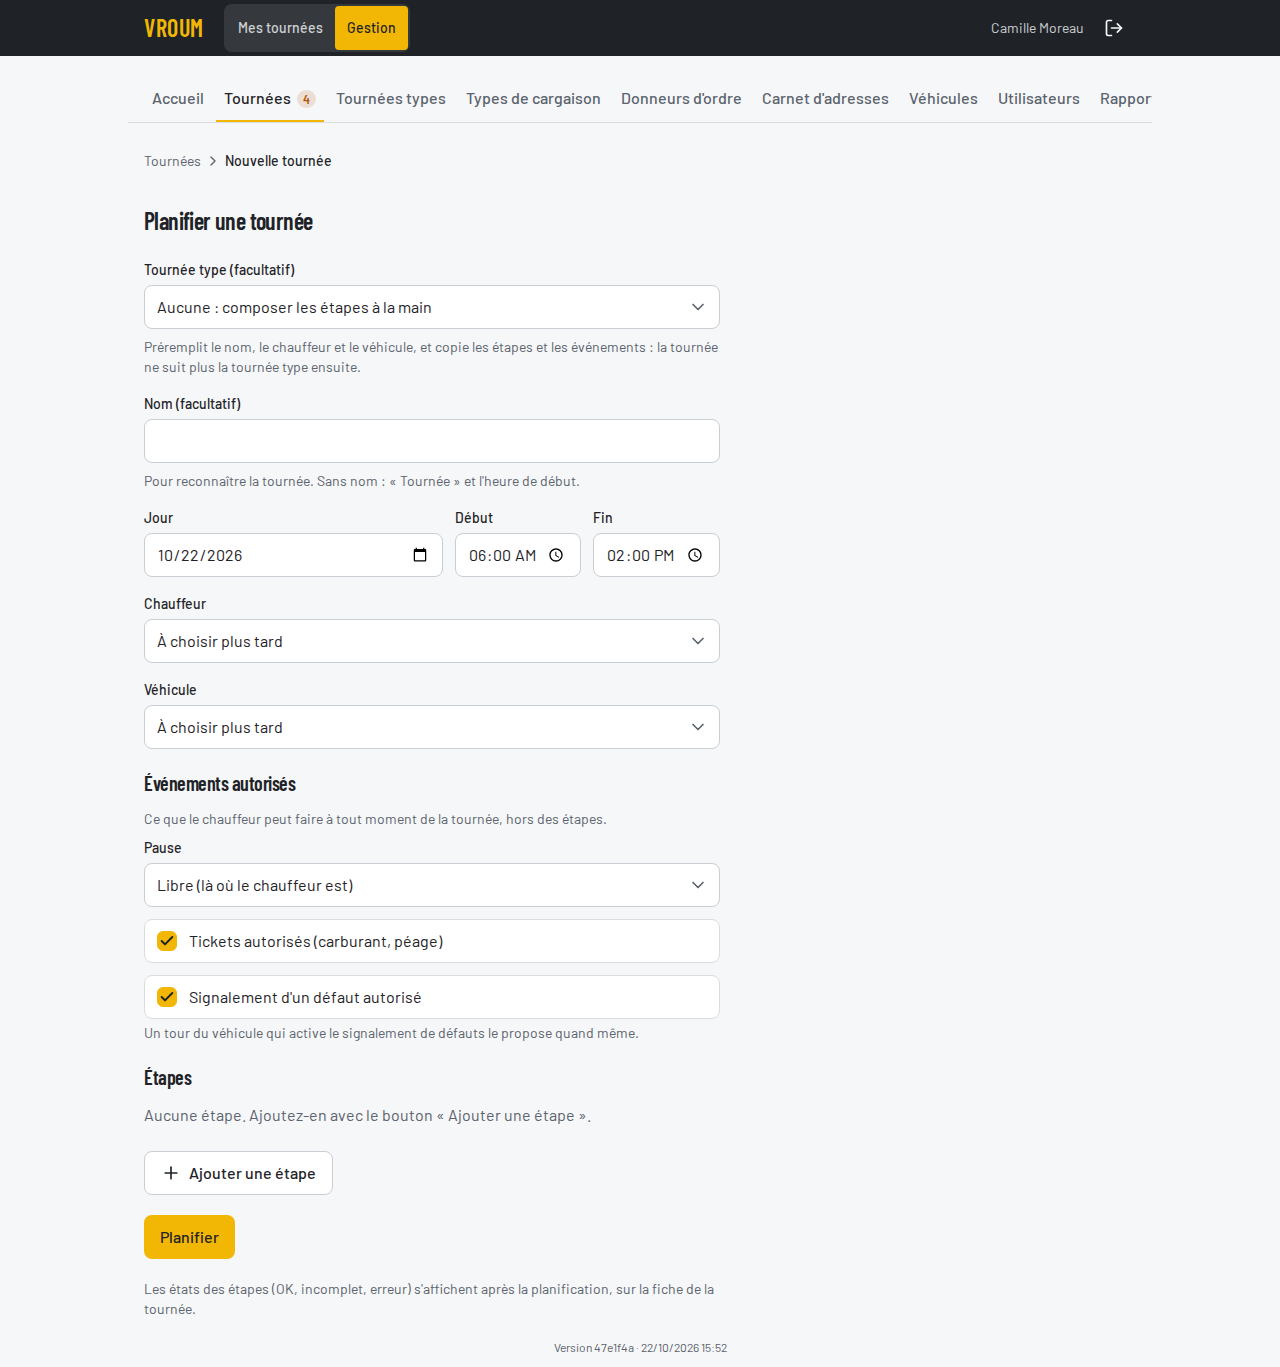Go to the Accueil tab
This screenshot has height=1367, width=1280.
tap(178, 99)
